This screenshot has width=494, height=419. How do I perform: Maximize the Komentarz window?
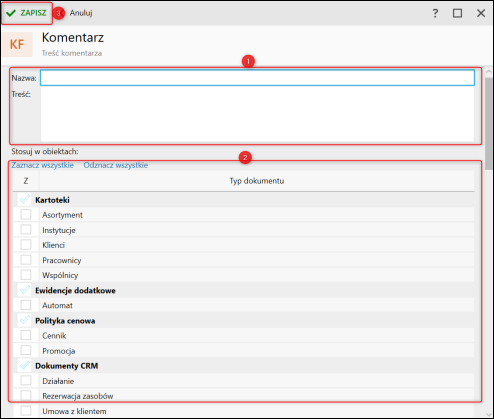click(457, 13)
